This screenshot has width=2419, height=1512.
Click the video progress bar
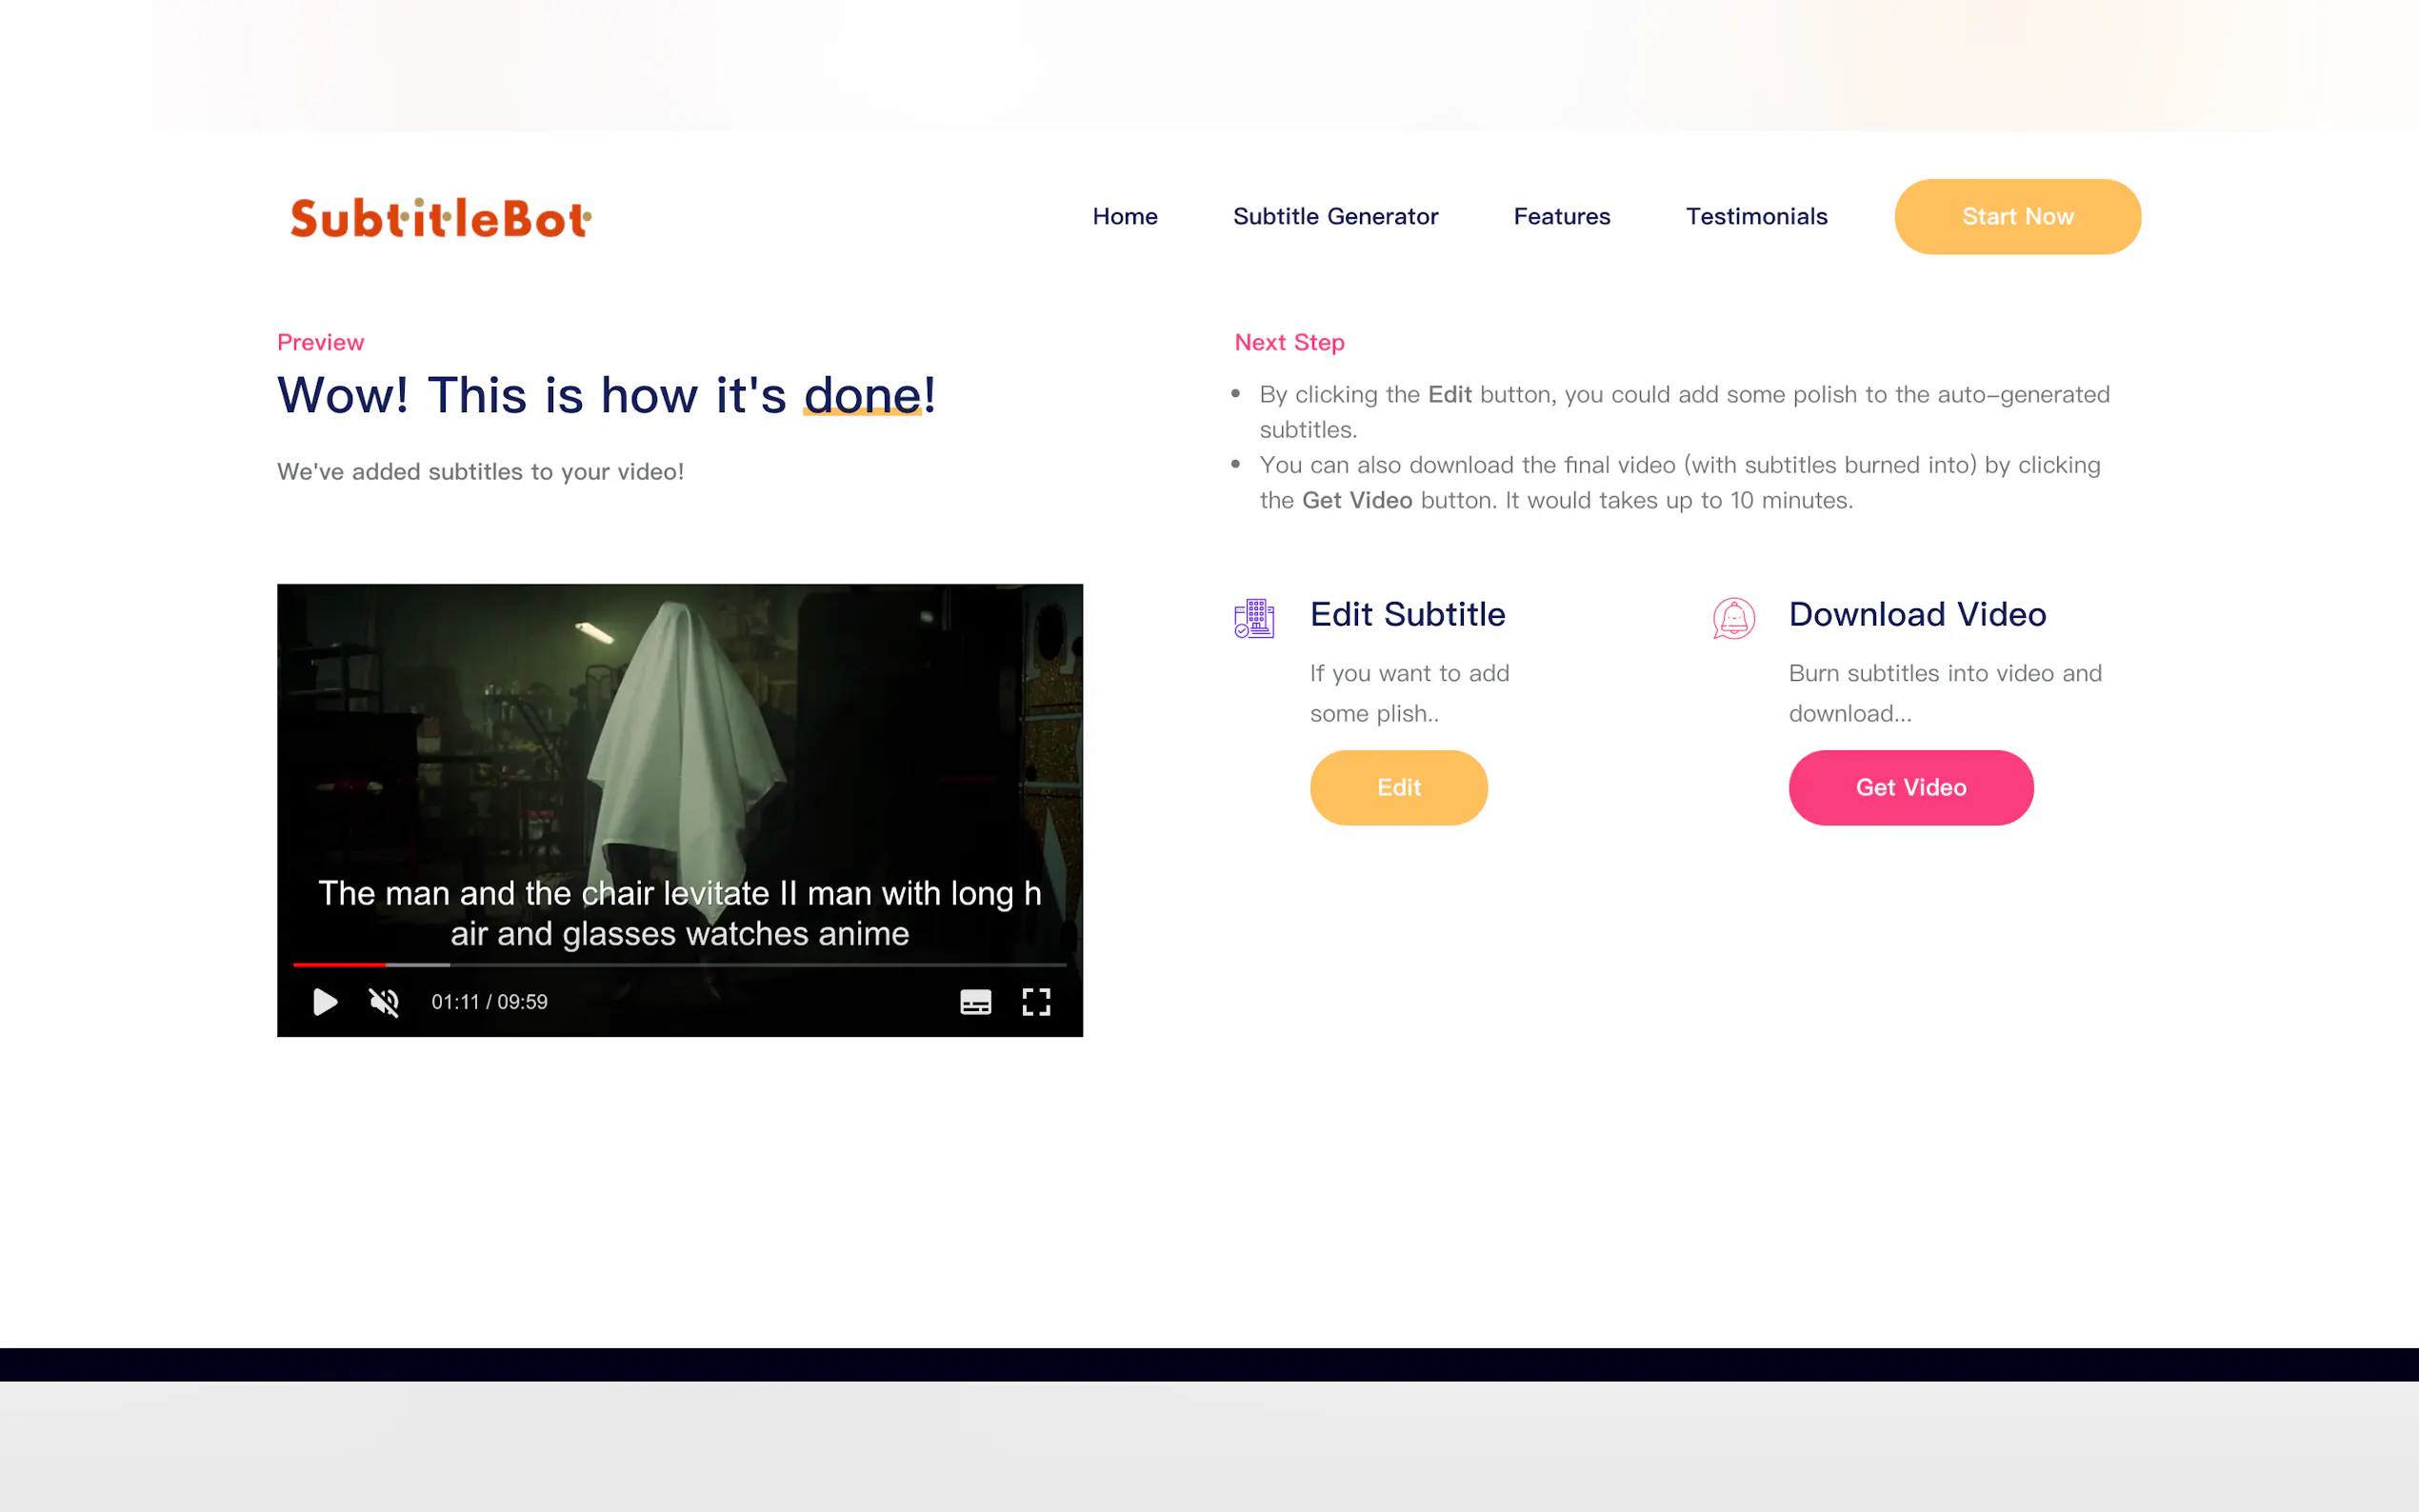pyautogui.click(x=680, y=965)
